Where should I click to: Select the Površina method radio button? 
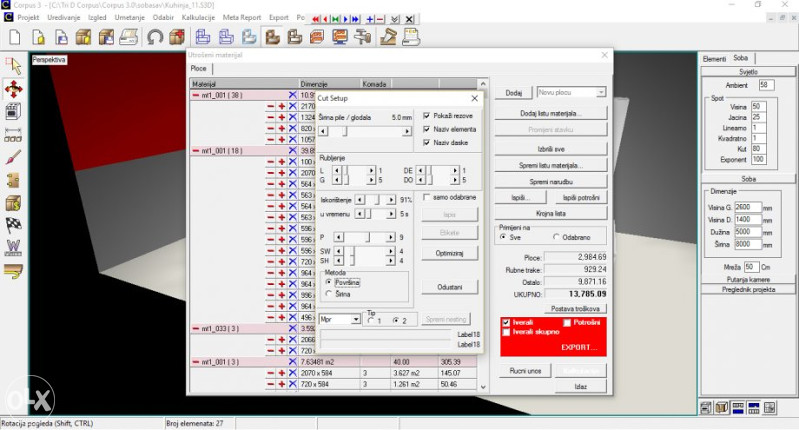(x=329, y=282)
